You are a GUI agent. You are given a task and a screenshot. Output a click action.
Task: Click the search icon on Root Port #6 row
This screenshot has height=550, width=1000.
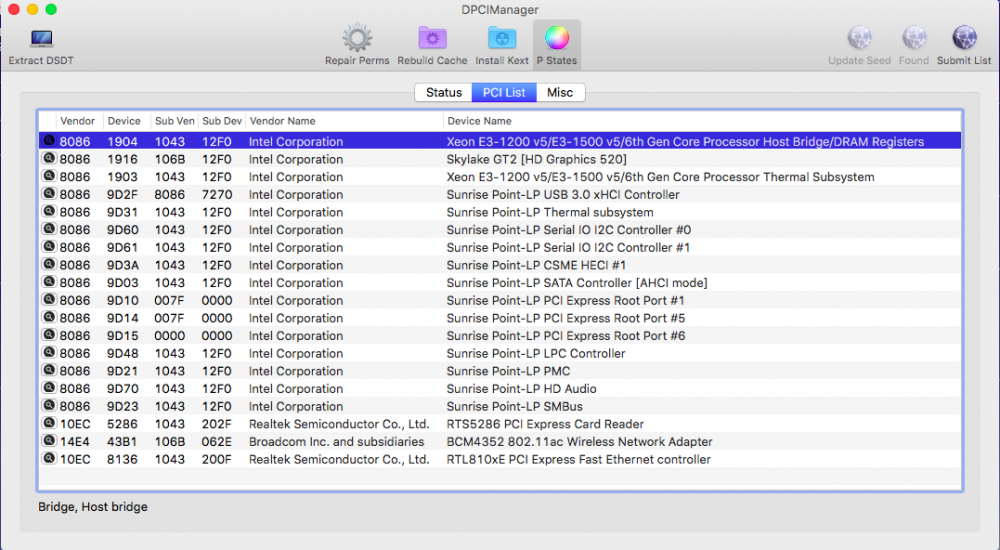49,334
